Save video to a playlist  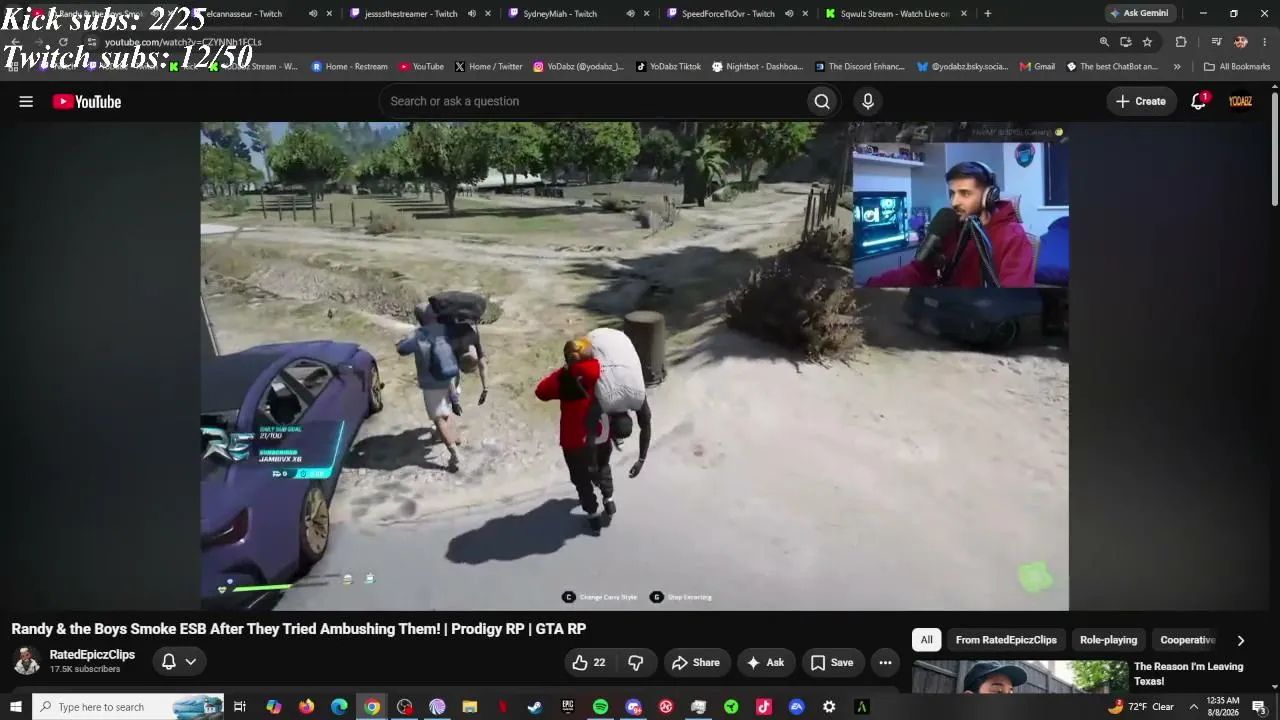[832, 662]
